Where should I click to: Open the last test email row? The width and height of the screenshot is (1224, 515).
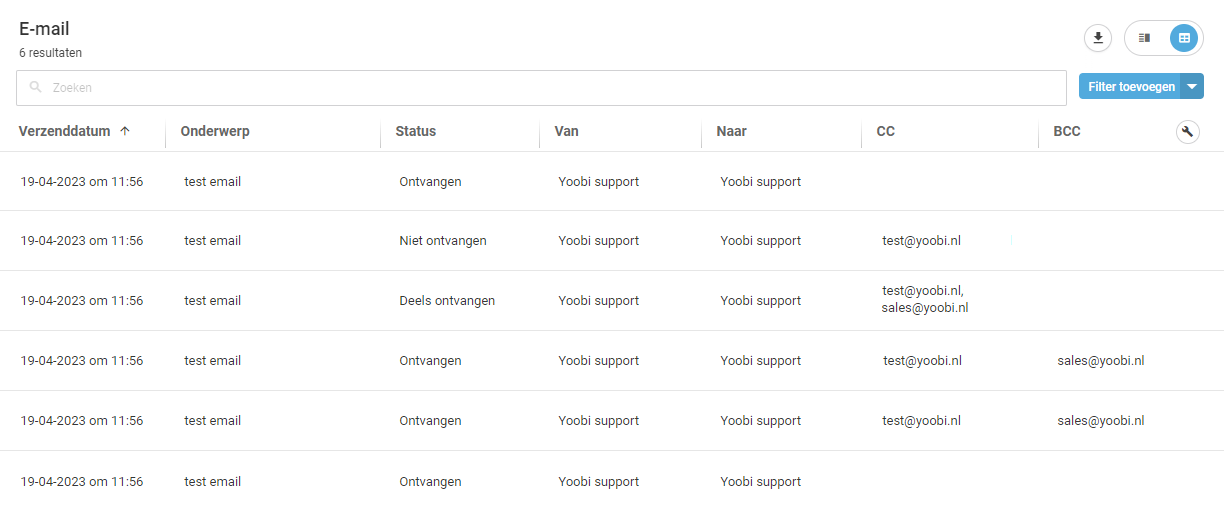pyautogui.click(x=612, y=482)
